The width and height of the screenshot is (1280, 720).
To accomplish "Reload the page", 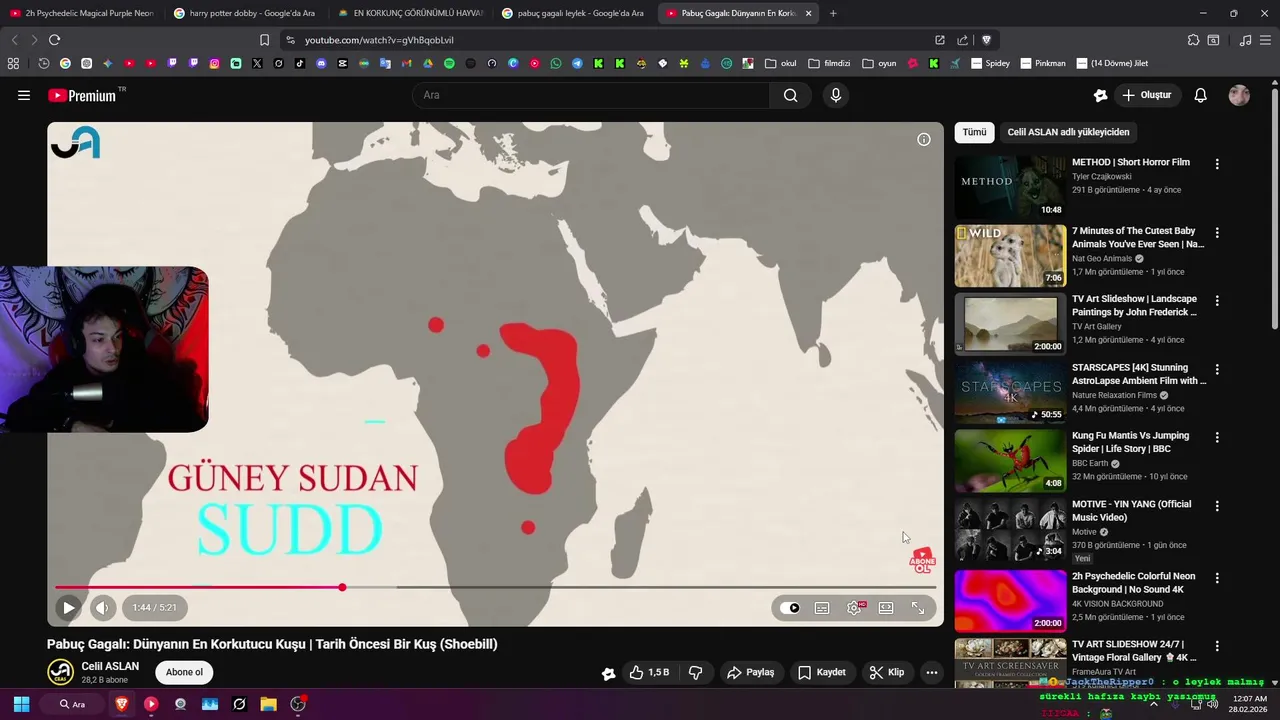I will point(54,40).
